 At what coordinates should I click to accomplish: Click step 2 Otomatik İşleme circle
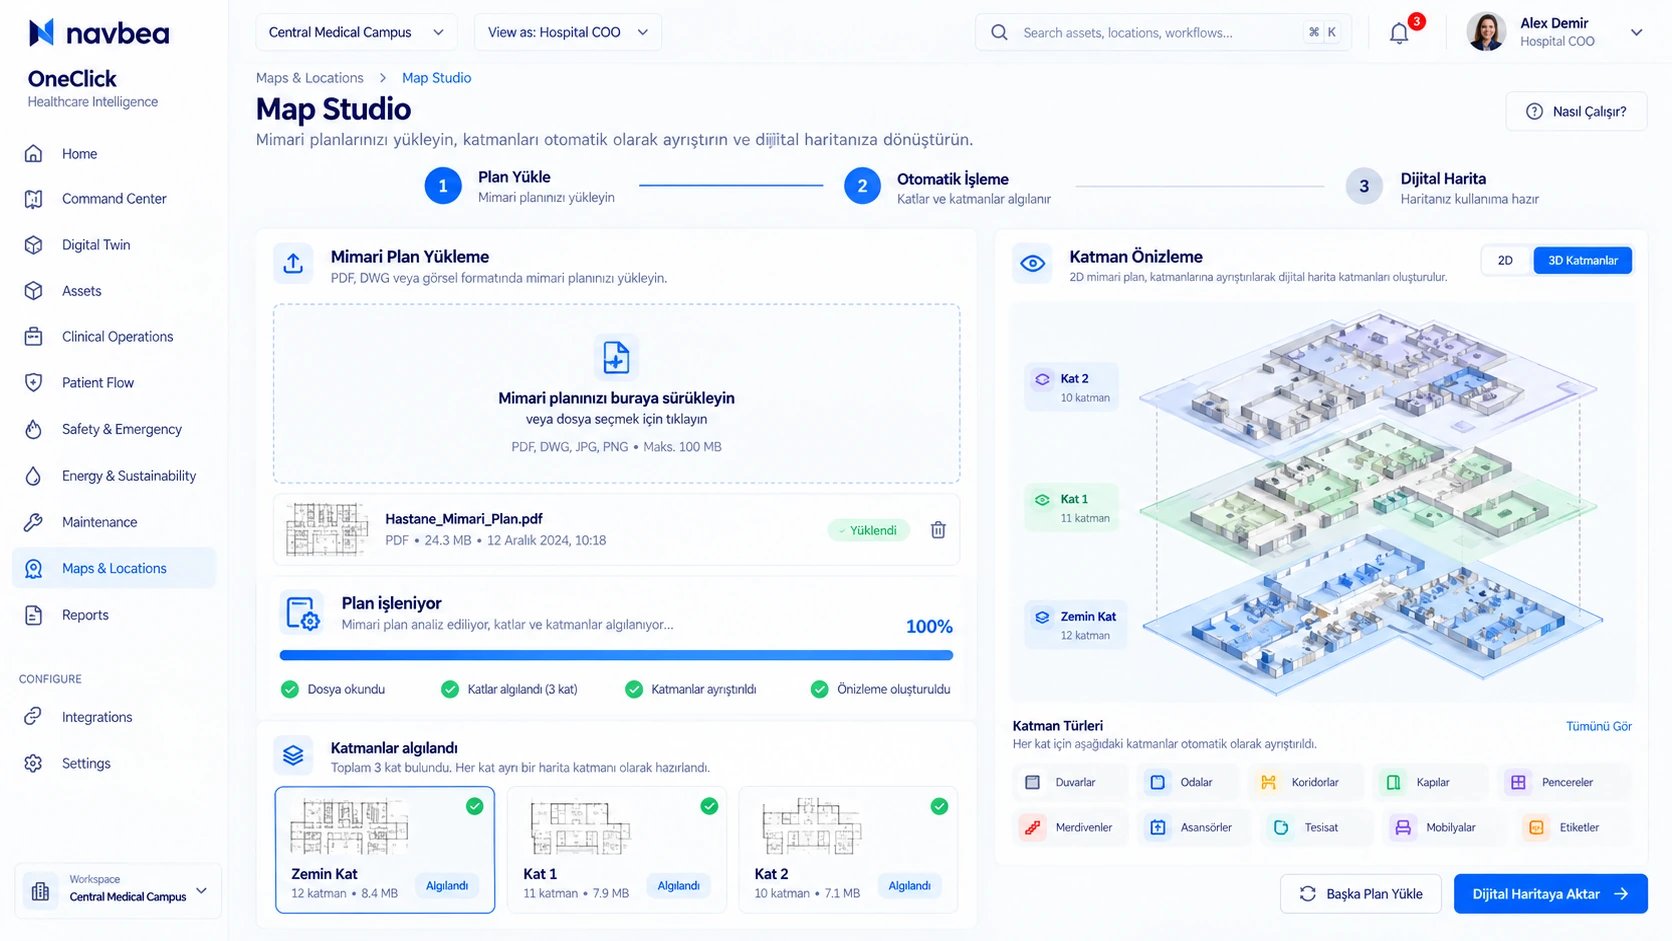[862, 186]
